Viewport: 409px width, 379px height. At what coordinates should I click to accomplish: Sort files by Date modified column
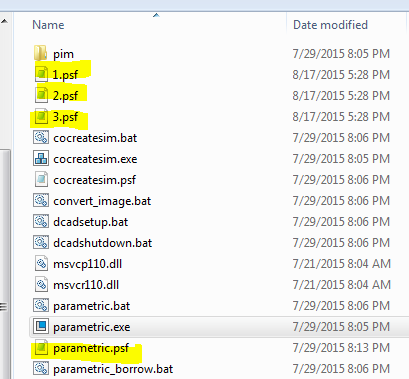point(330,25)
